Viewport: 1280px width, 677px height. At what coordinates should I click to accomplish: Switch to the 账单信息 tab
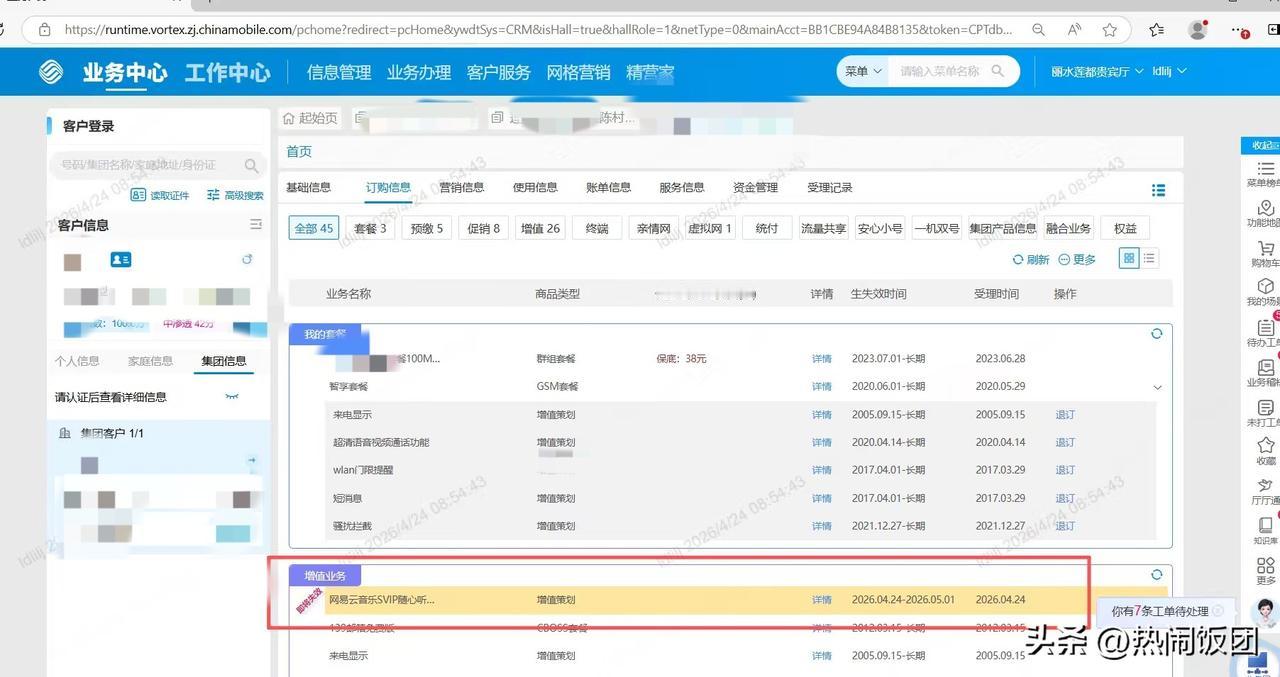point(607,186)
